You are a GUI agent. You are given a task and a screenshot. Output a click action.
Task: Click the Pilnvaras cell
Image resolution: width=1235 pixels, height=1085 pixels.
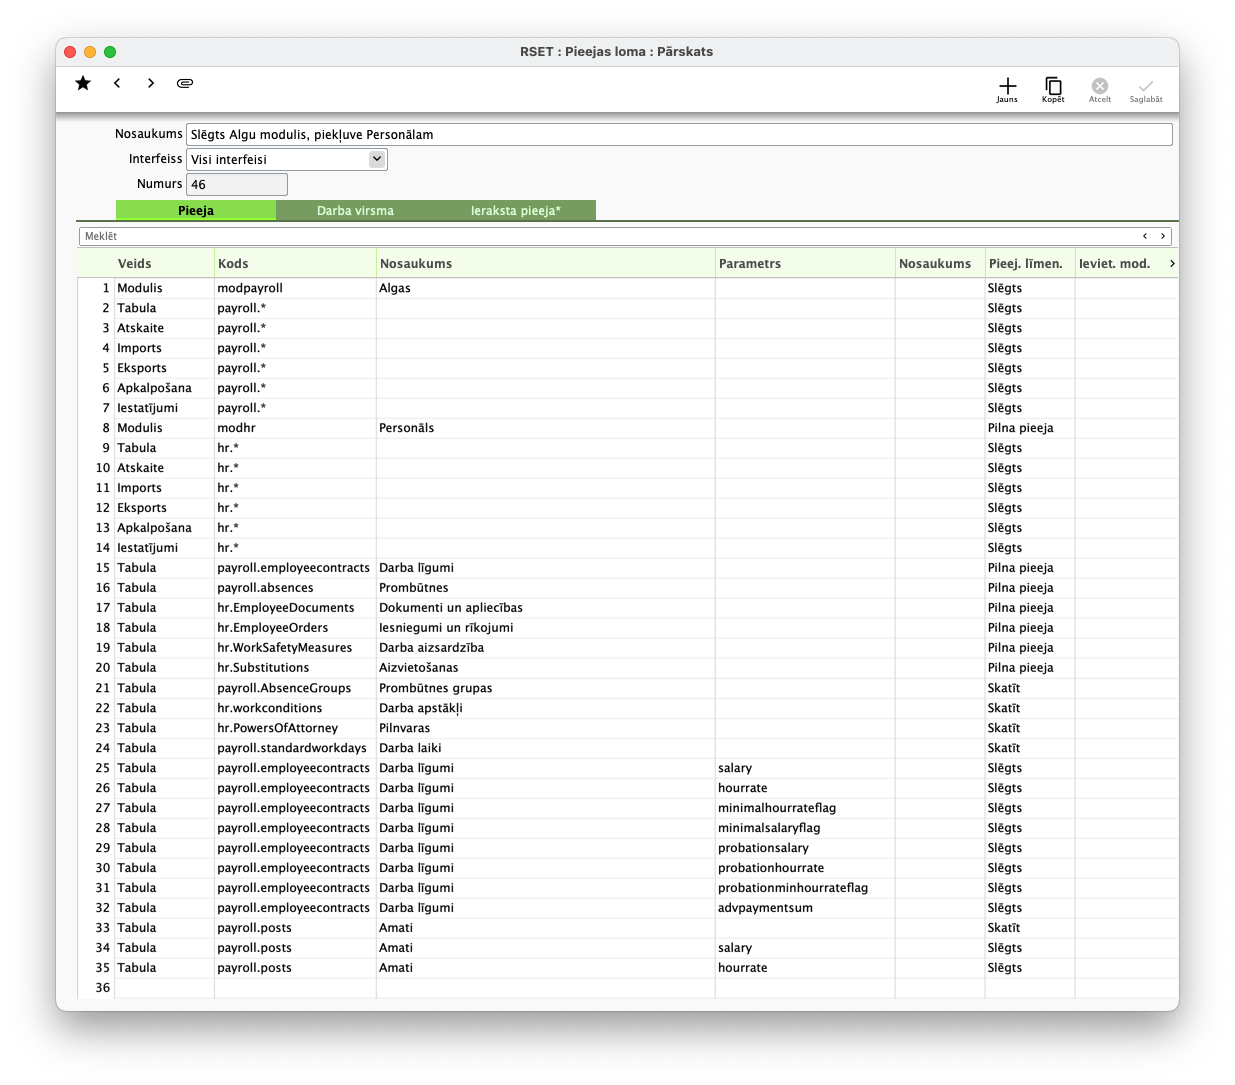[545, 728]
